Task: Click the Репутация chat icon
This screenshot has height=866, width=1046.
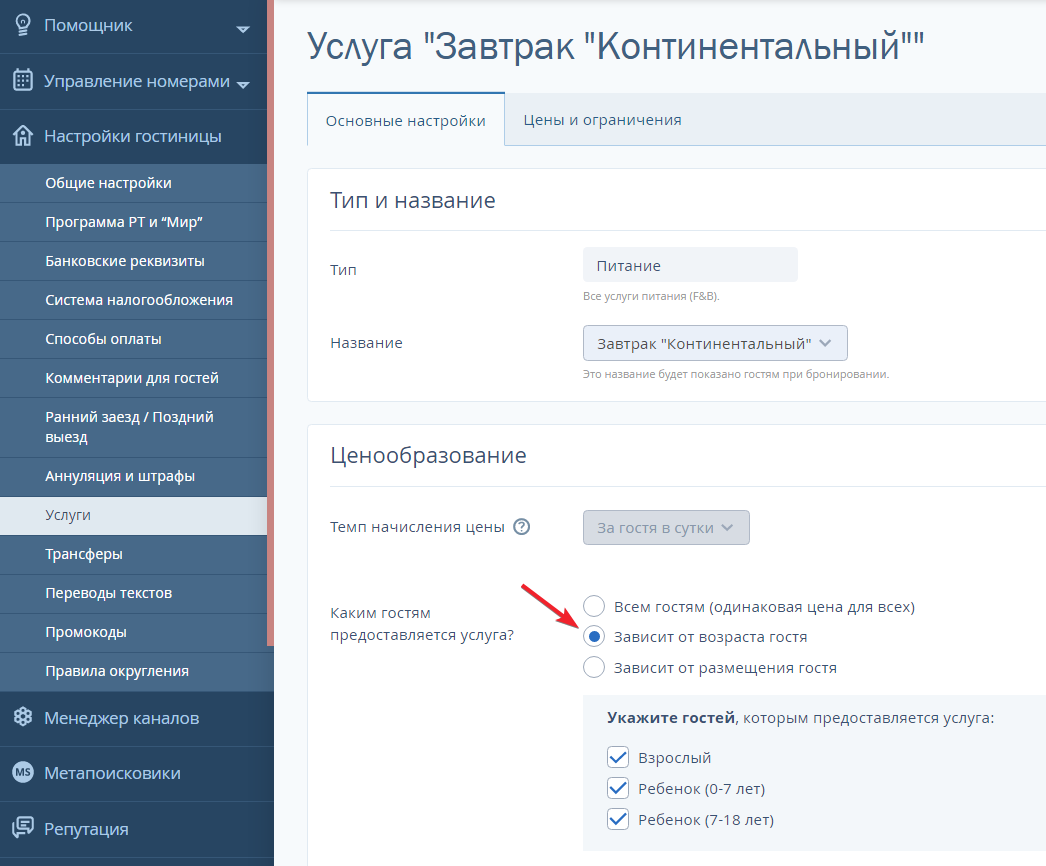Action: coord(23,828)
